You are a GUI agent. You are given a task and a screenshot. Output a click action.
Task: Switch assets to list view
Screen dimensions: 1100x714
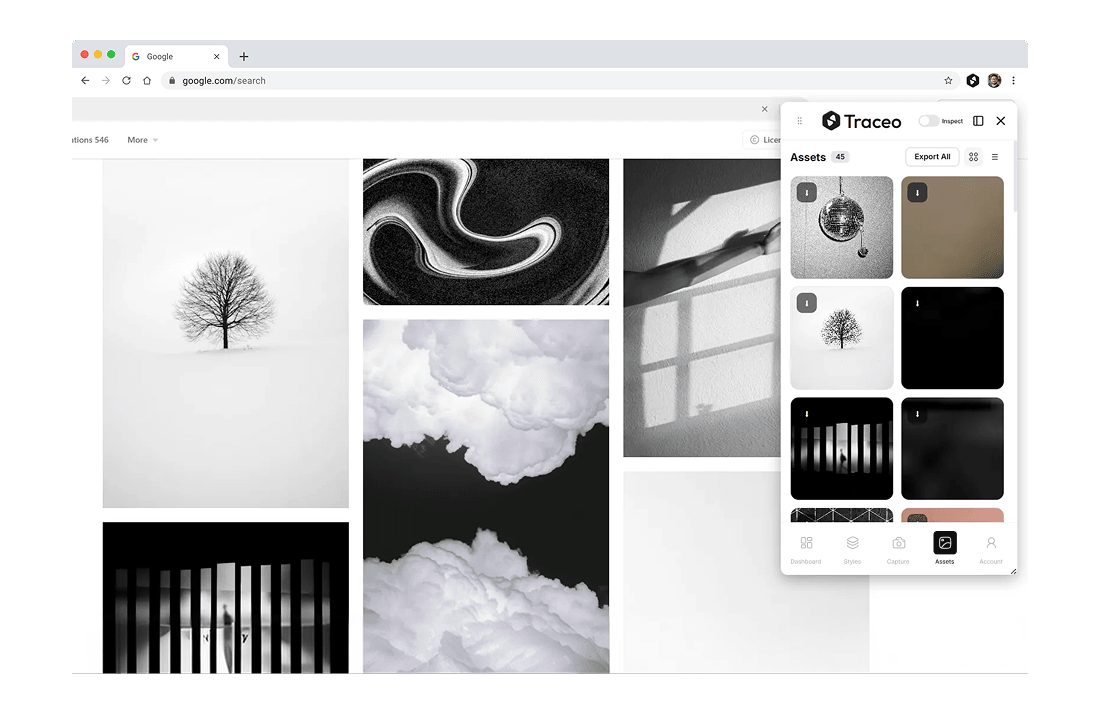point(995,157)
